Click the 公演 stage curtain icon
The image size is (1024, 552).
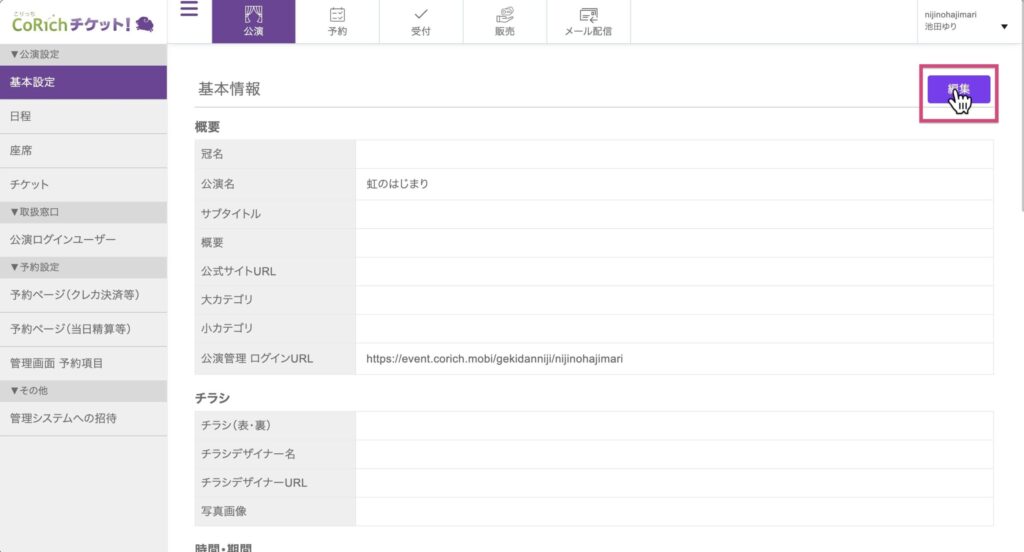253,14
